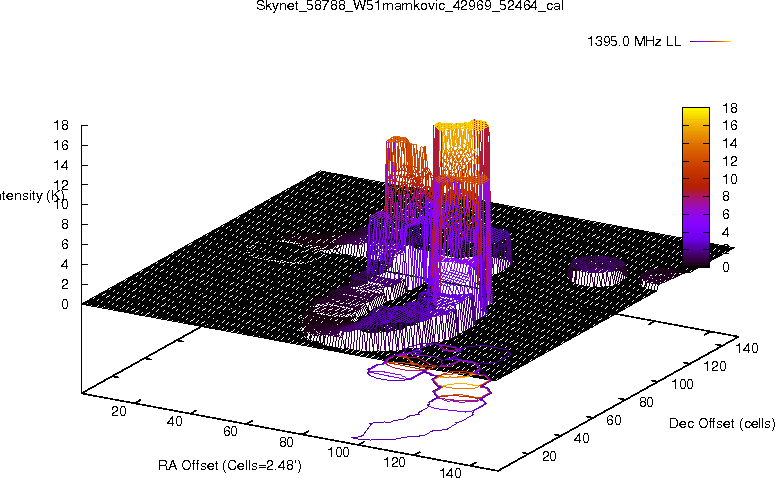Image resolution: width=775 pixels, height=478 pixels.
Task: Click tick 40 on the RA Offset axis
Action: (x=174, y=421)
